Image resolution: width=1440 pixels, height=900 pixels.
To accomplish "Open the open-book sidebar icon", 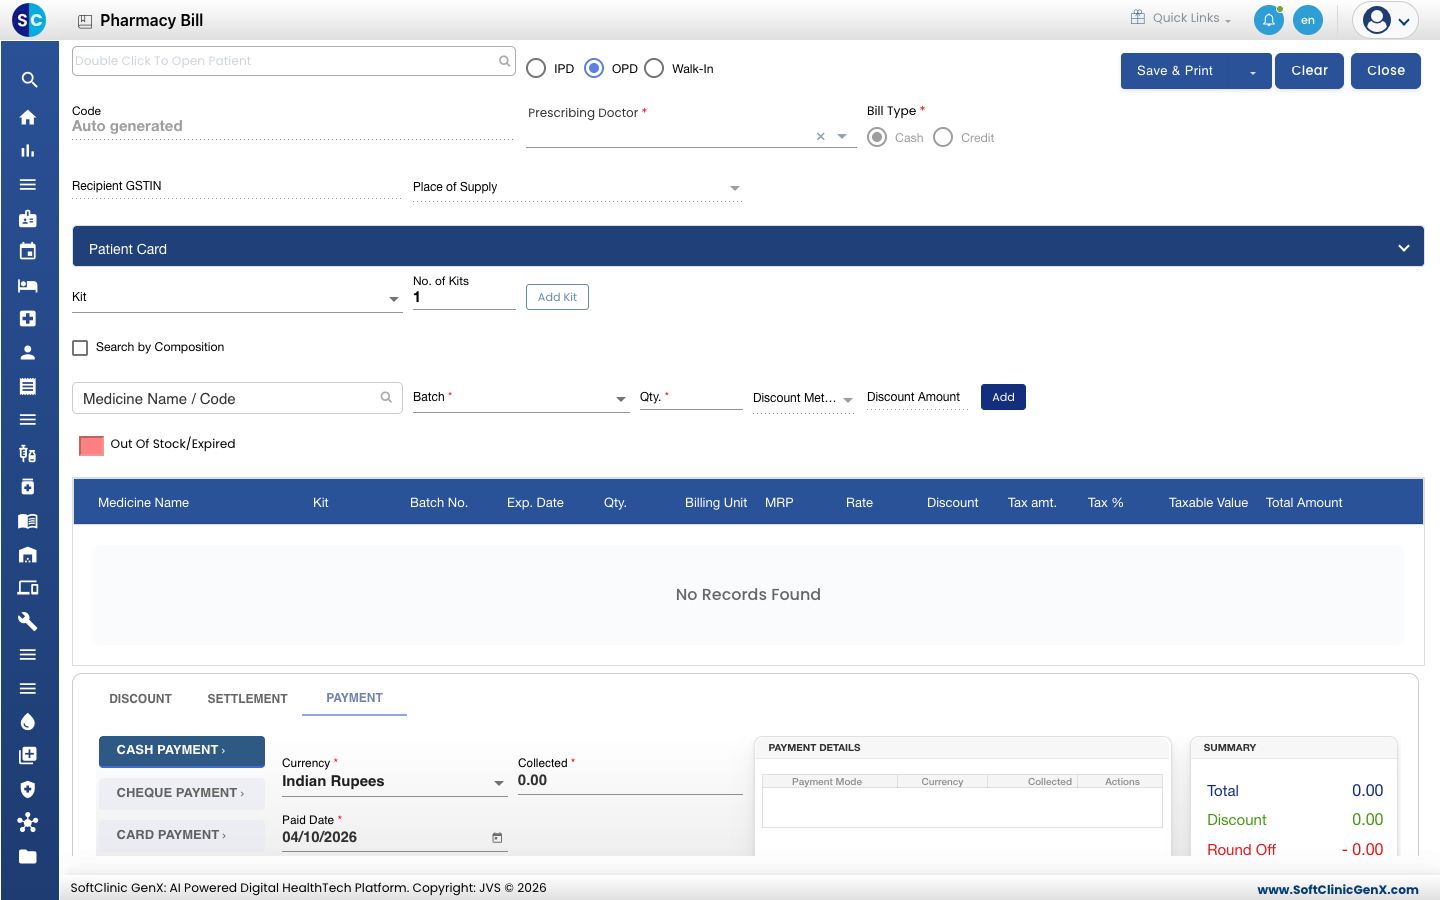I will 28,521.
